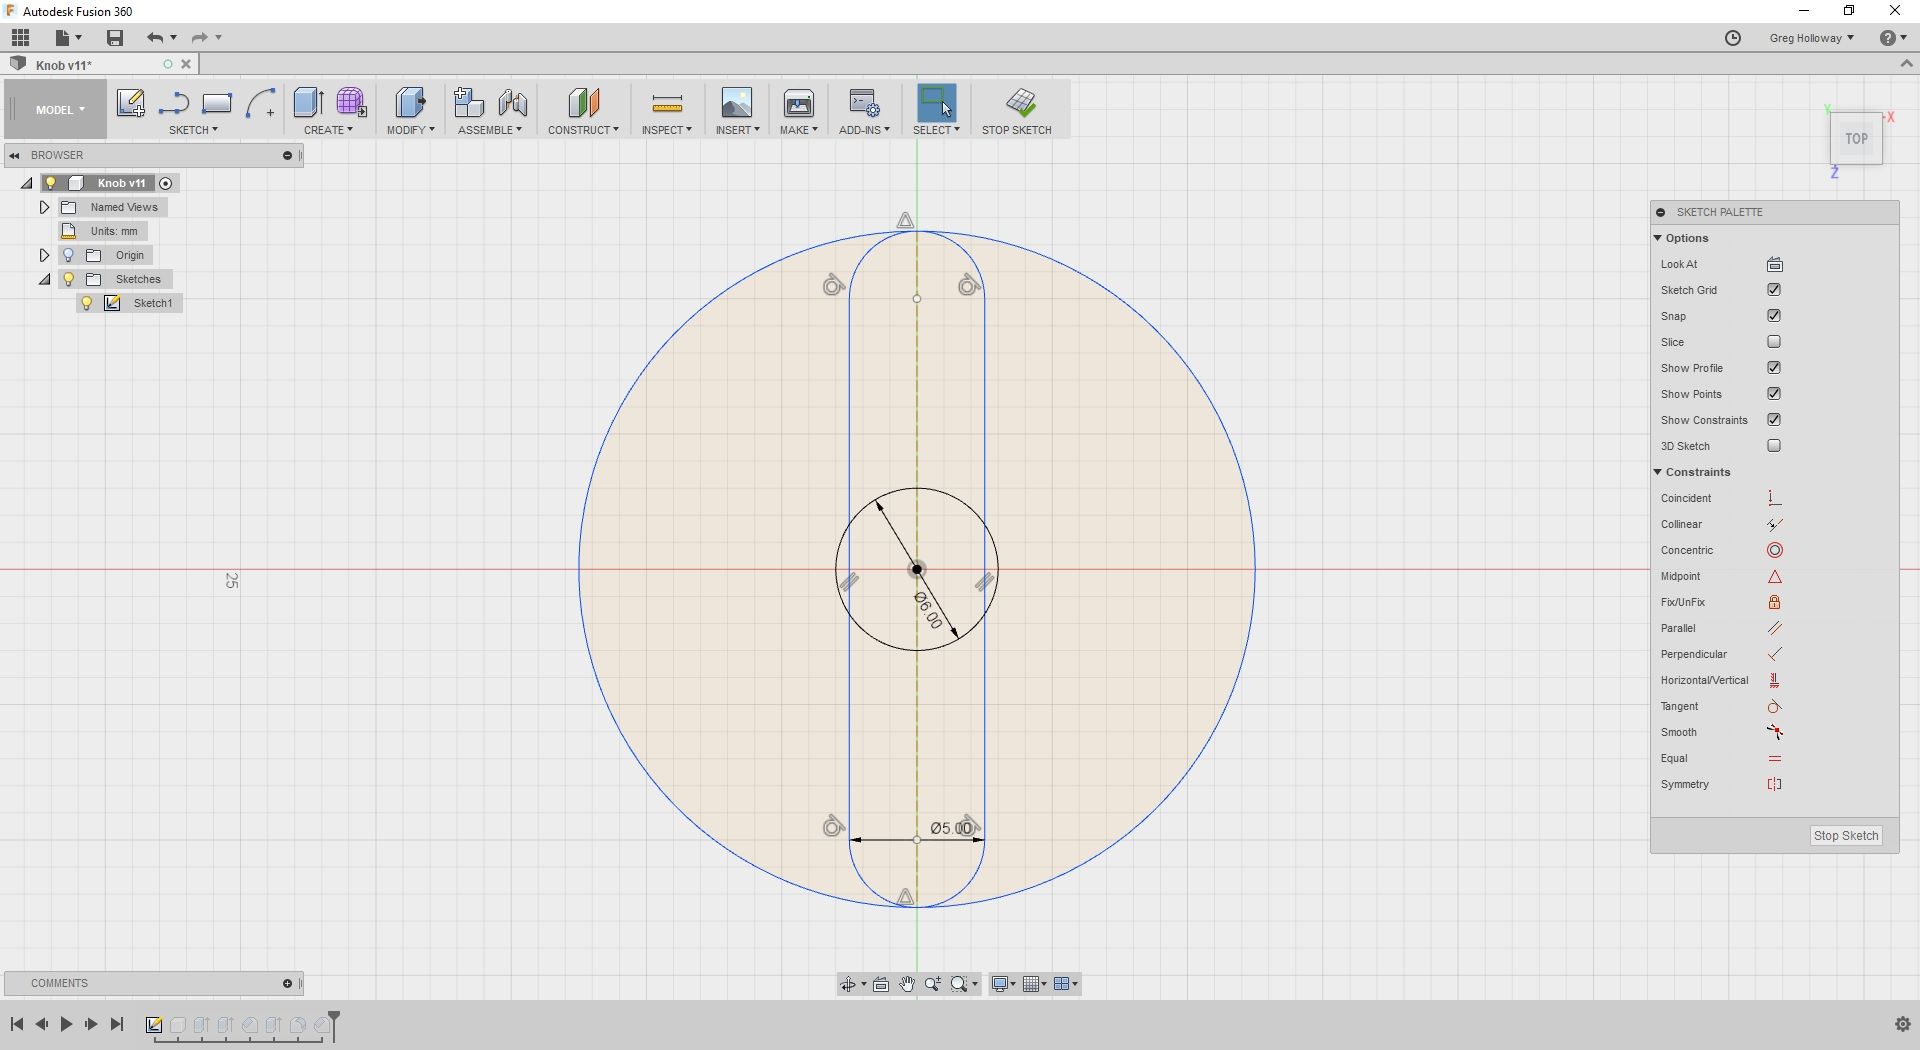Open the CONSTRUCT menu
This screenshot has width=1920, height=1050.
(583, 130)
